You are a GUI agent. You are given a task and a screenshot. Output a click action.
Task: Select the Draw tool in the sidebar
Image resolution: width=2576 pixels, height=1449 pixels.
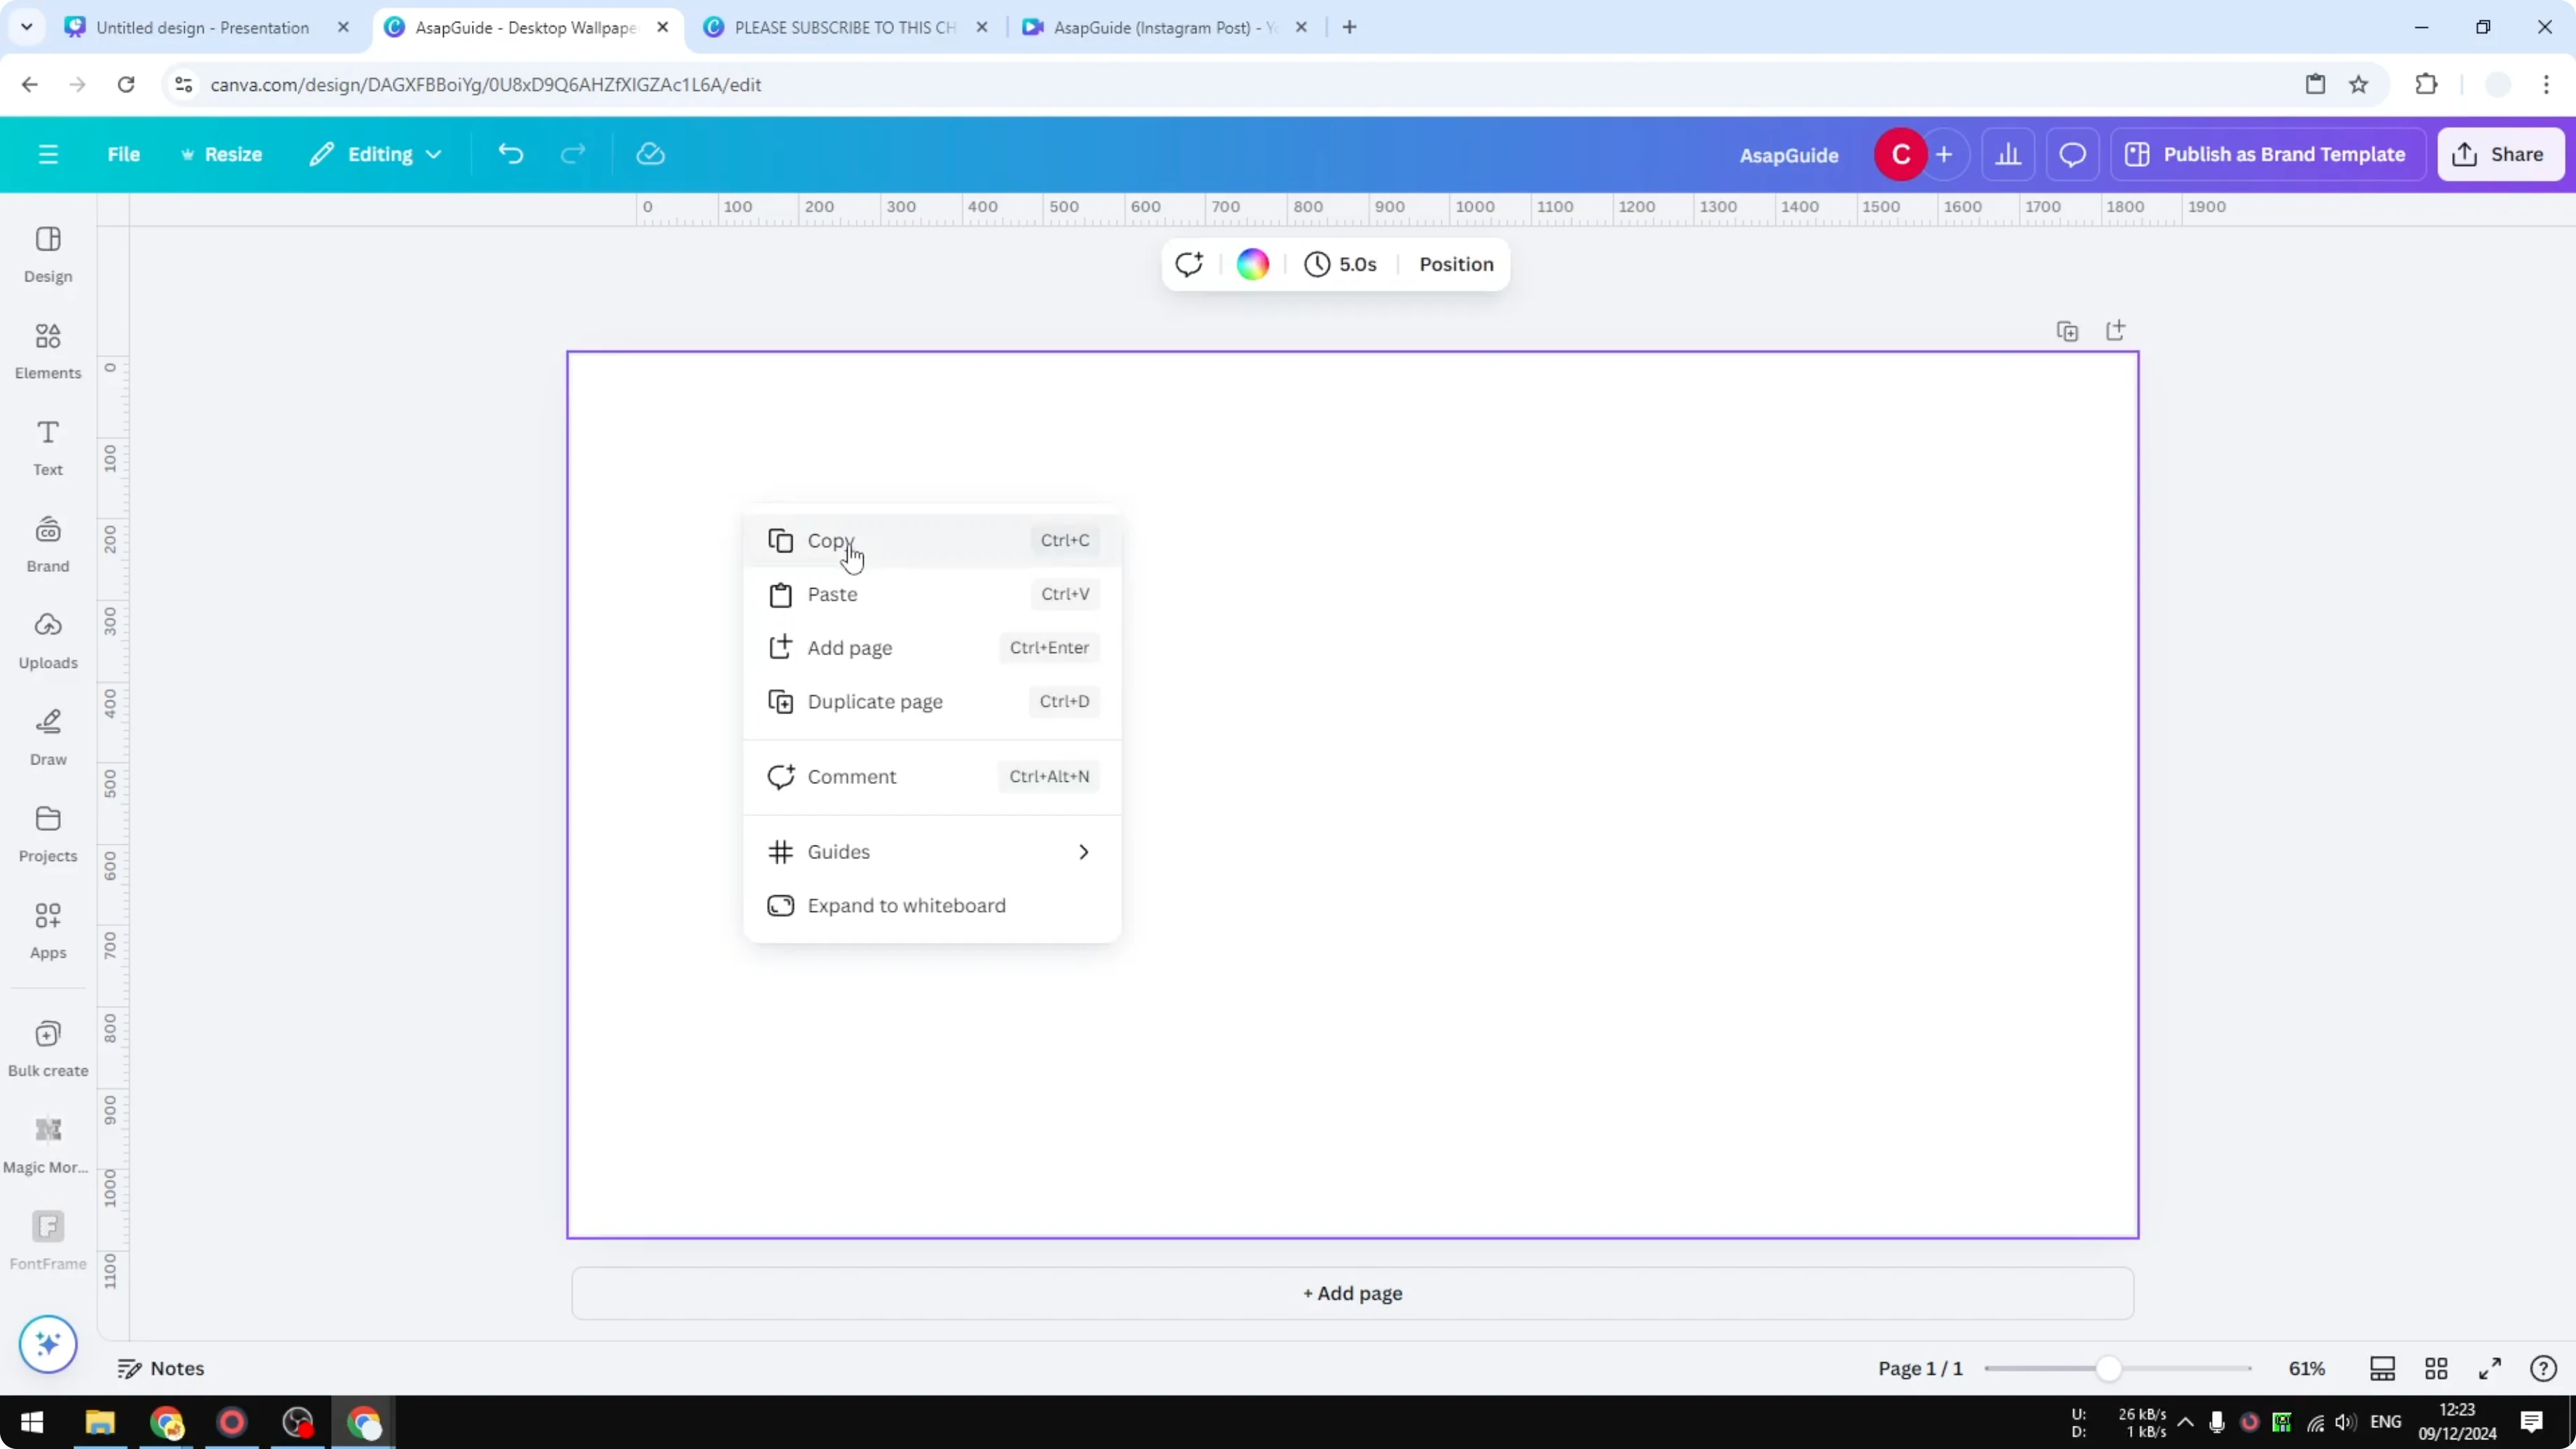[x=47, y=736]
